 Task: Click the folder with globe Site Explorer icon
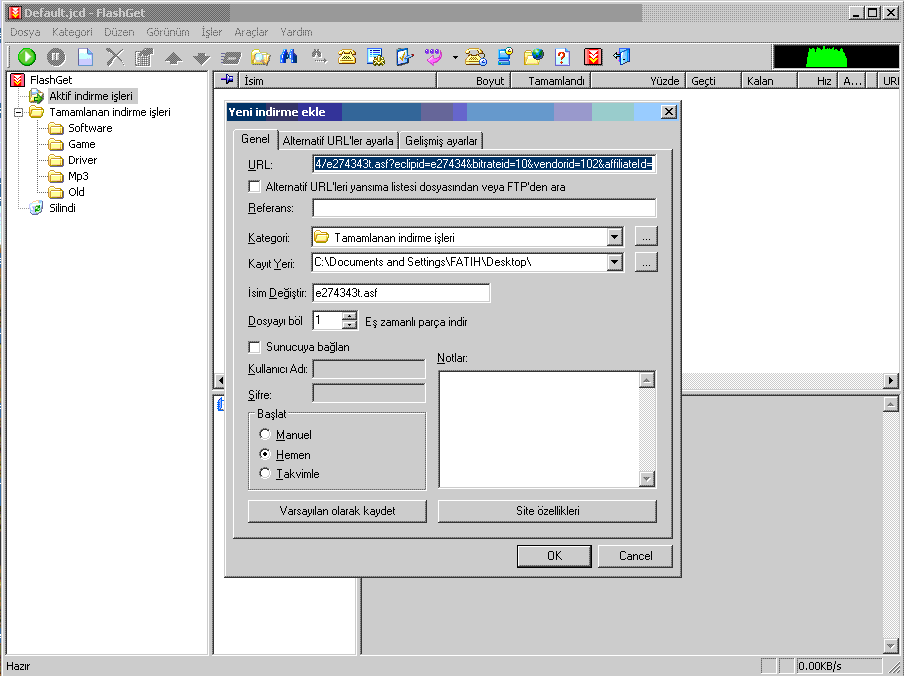coord(534,56)
